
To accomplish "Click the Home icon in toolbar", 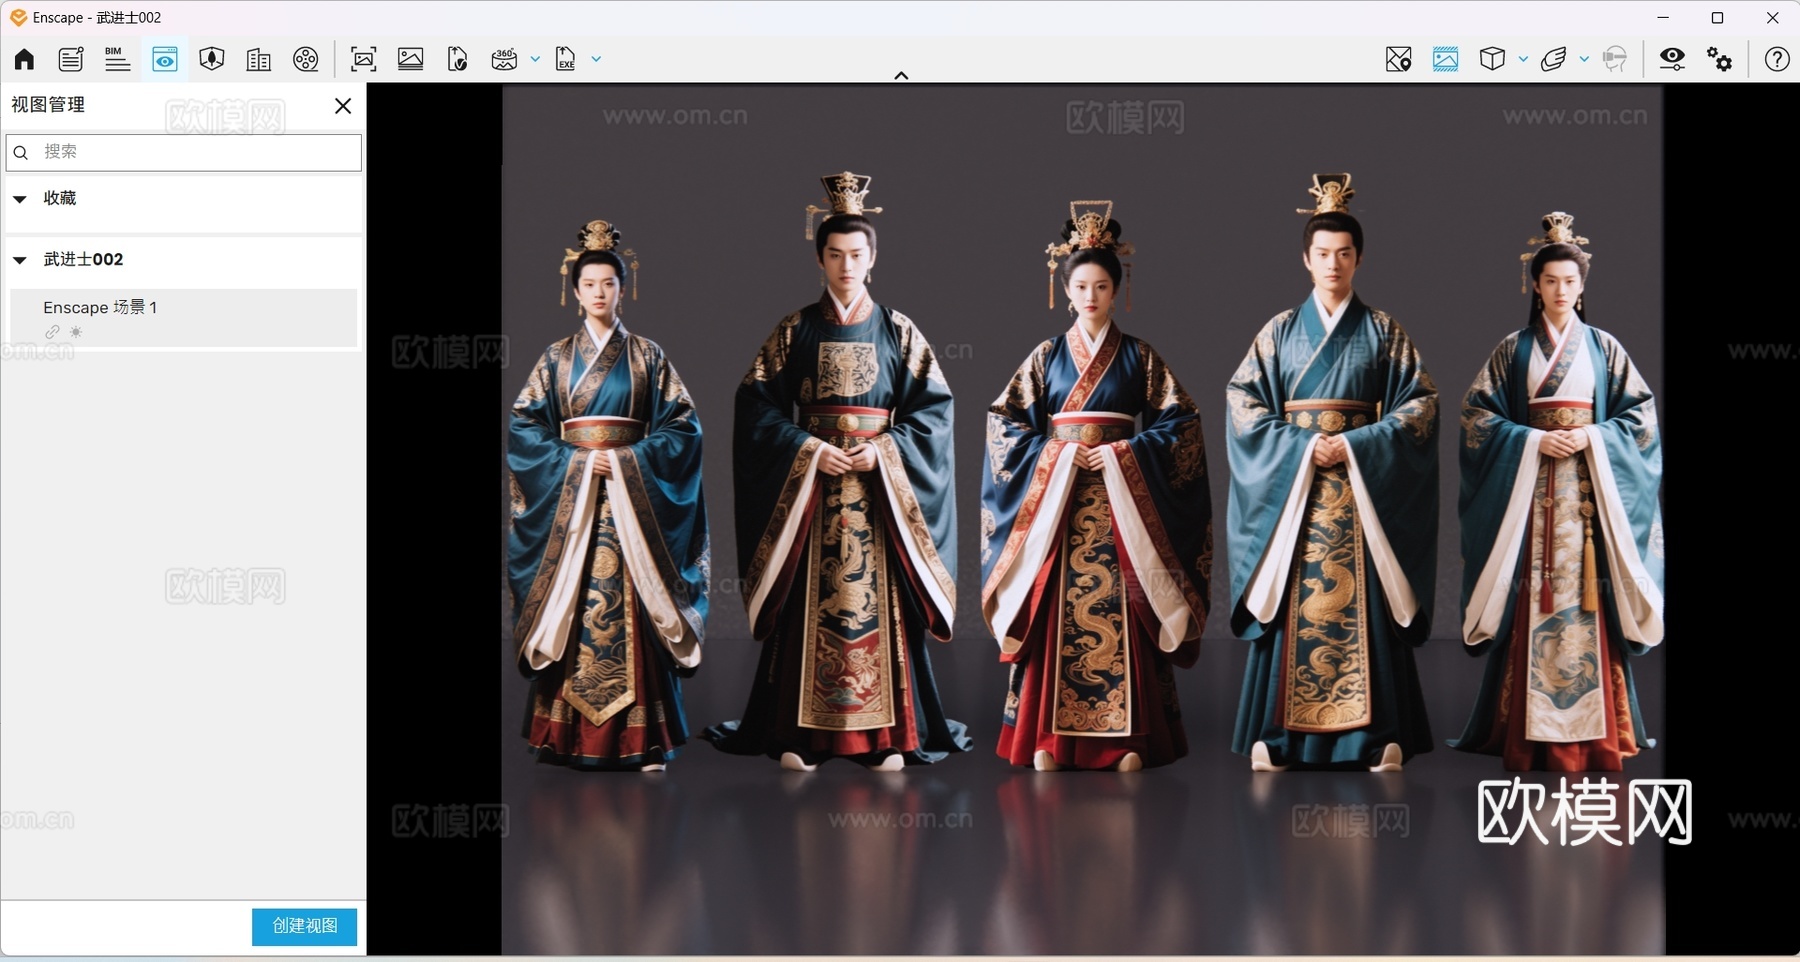I will pos(24,59).
